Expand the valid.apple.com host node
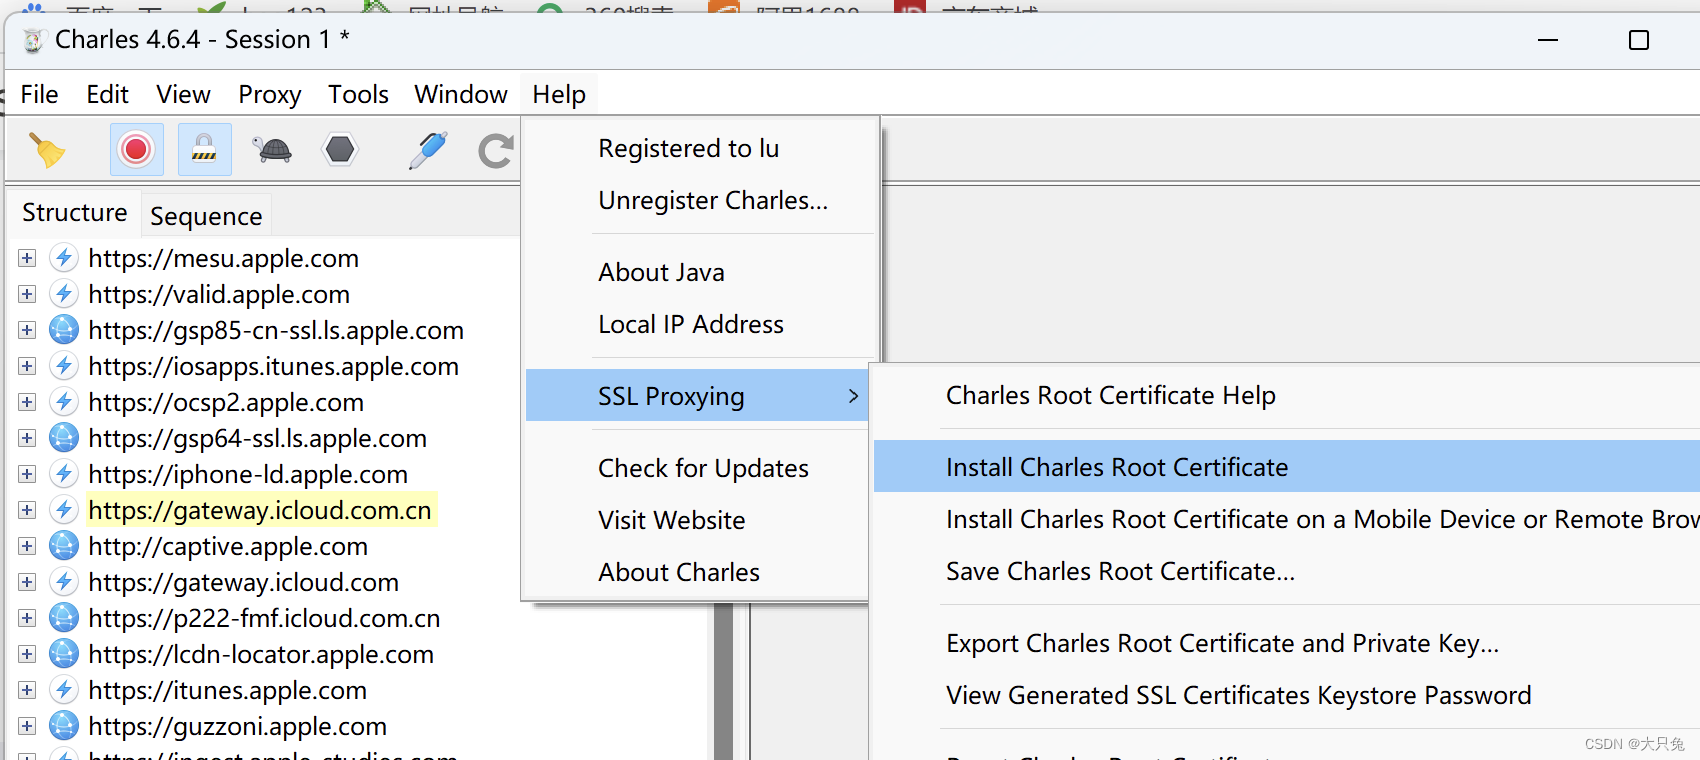 pyautogui.click(x=27, y=294)
